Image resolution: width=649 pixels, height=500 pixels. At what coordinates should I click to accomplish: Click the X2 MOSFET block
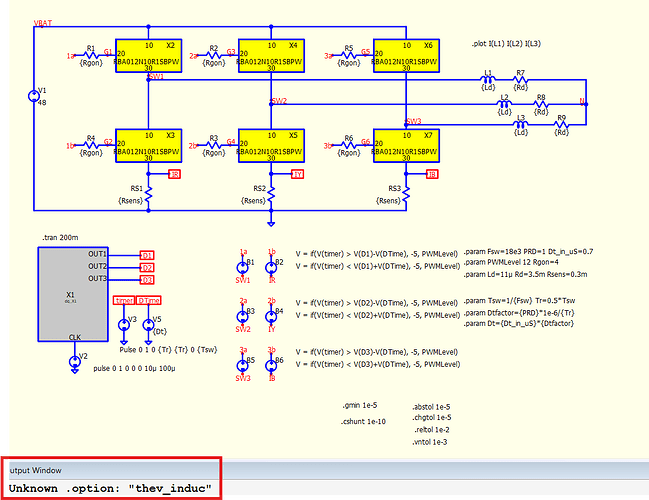coord(149,56)
